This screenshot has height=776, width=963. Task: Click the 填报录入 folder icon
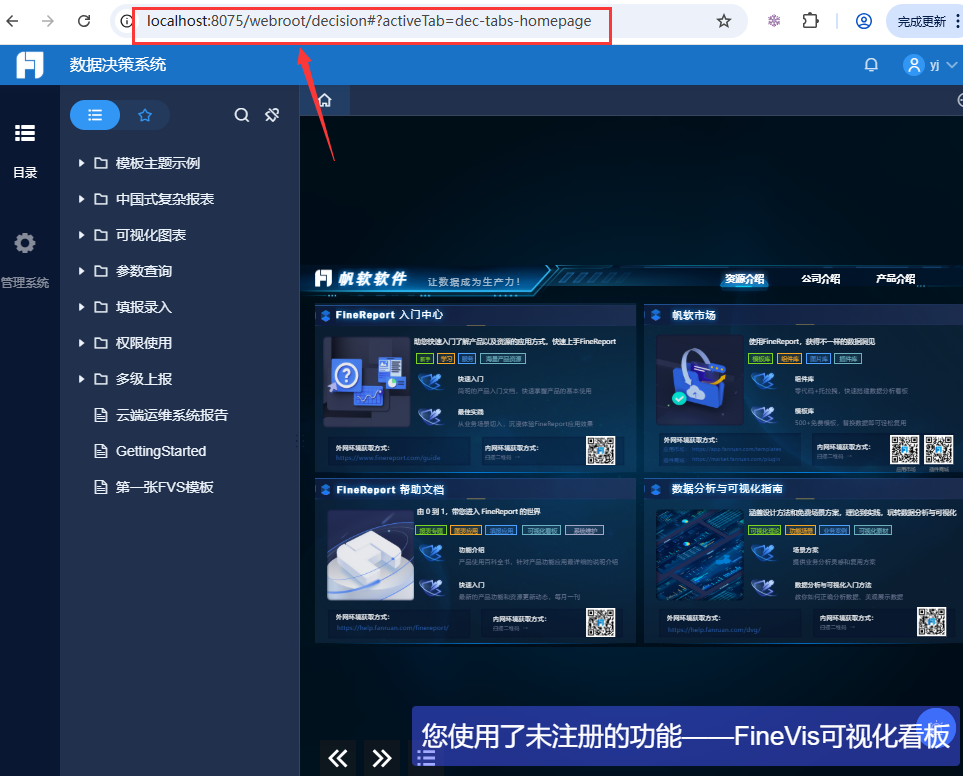(101, 307)
